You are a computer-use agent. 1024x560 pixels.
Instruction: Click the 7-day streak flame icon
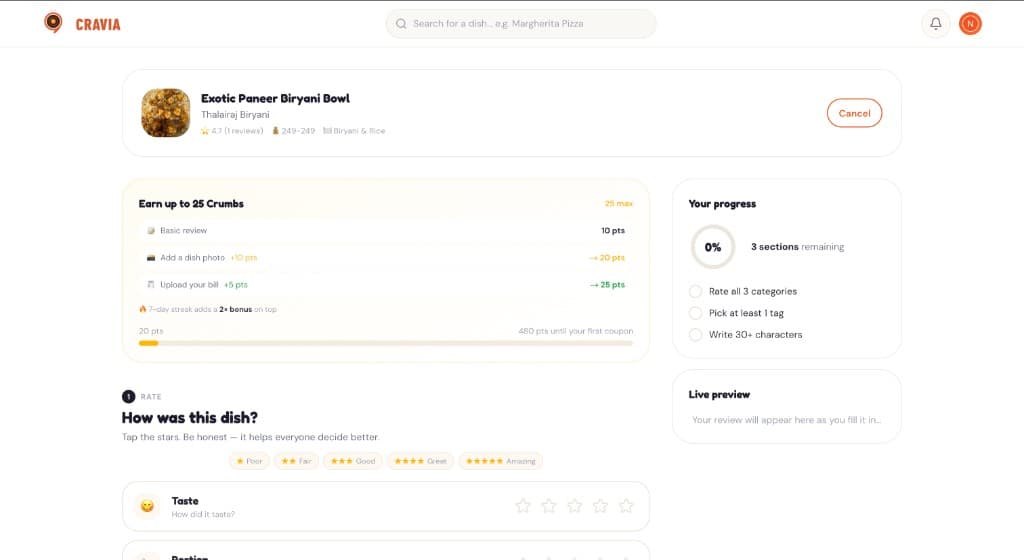pos(142,309)
